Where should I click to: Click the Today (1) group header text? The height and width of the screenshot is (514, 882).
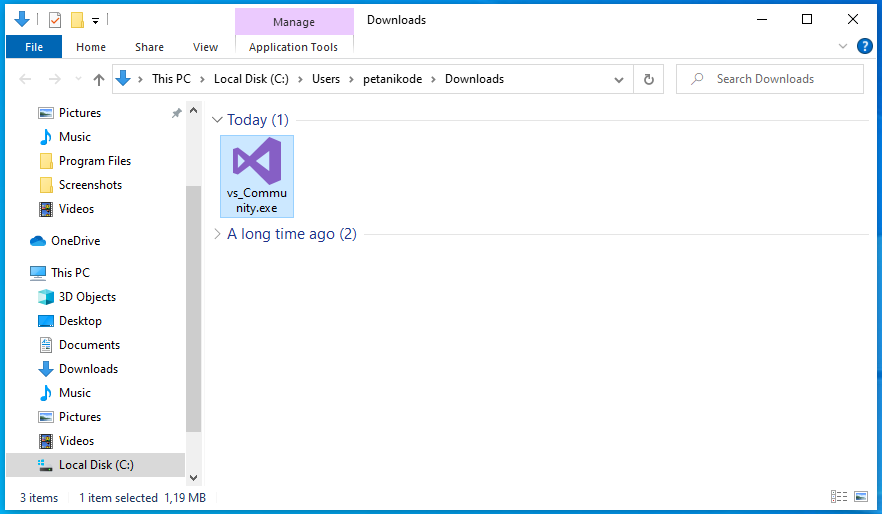pos(258,120)
